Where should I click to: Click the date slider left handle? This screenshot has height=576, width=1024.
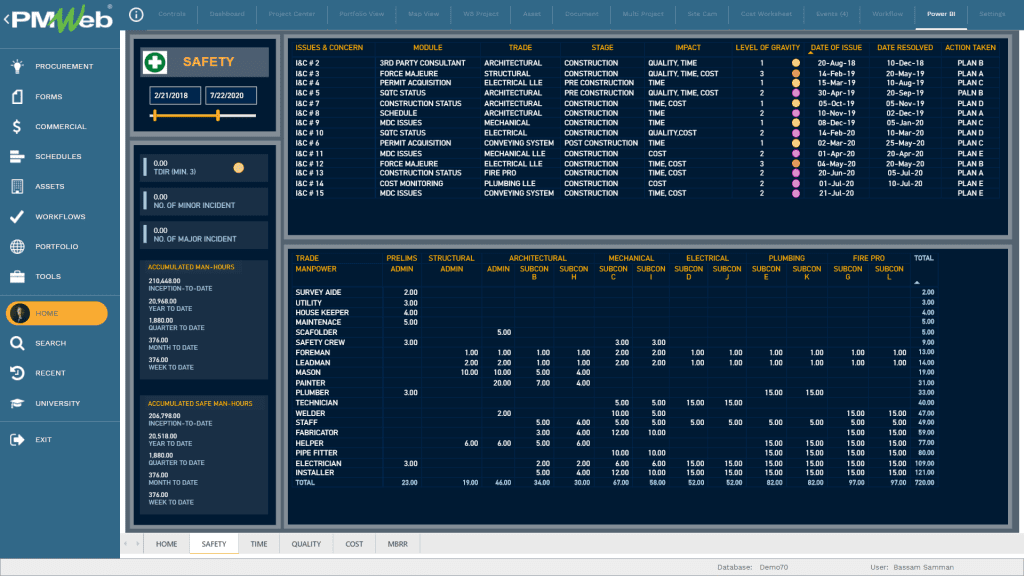point(155,116)
